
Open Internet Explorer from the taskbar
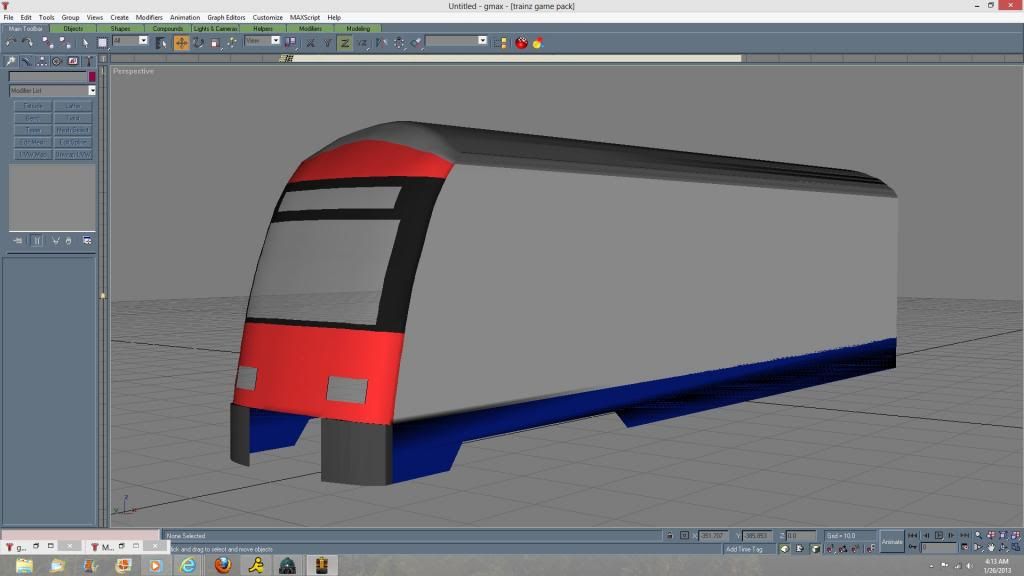tap(187, 565)
